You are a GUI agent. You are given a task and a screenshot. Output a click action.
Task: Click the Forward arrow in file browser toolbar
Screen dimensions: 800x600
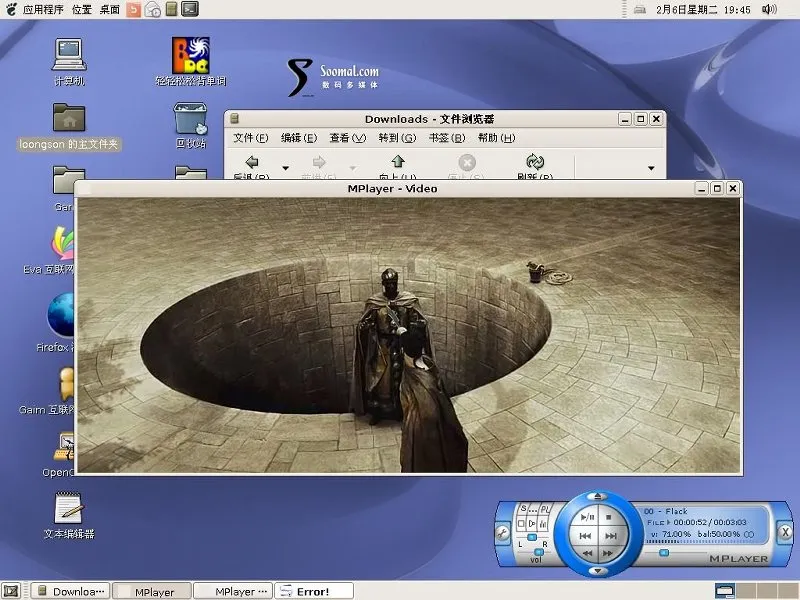[319, 163]
